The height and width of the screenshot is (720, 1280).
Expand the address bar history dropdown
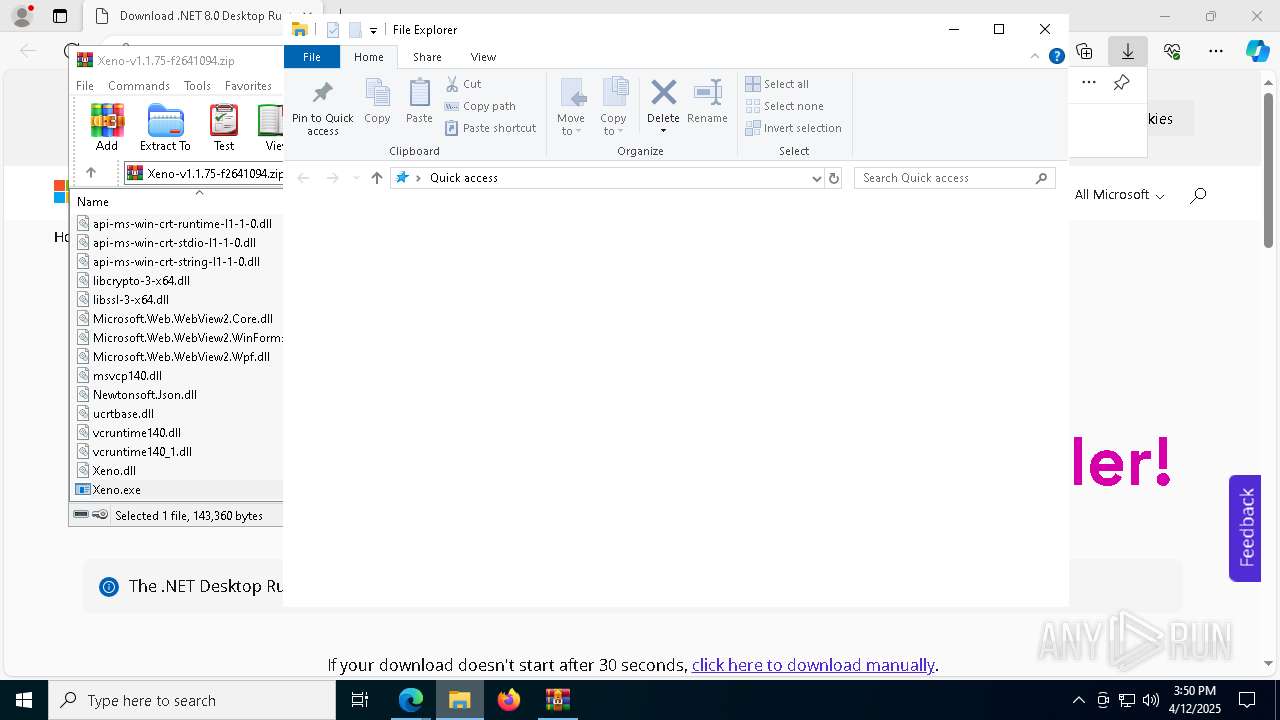pos(816,178)
